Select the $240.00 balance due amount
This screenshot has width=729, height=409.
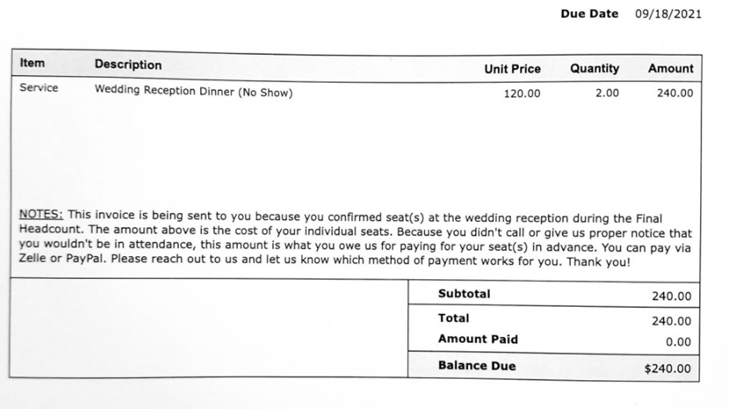point(667,369)
